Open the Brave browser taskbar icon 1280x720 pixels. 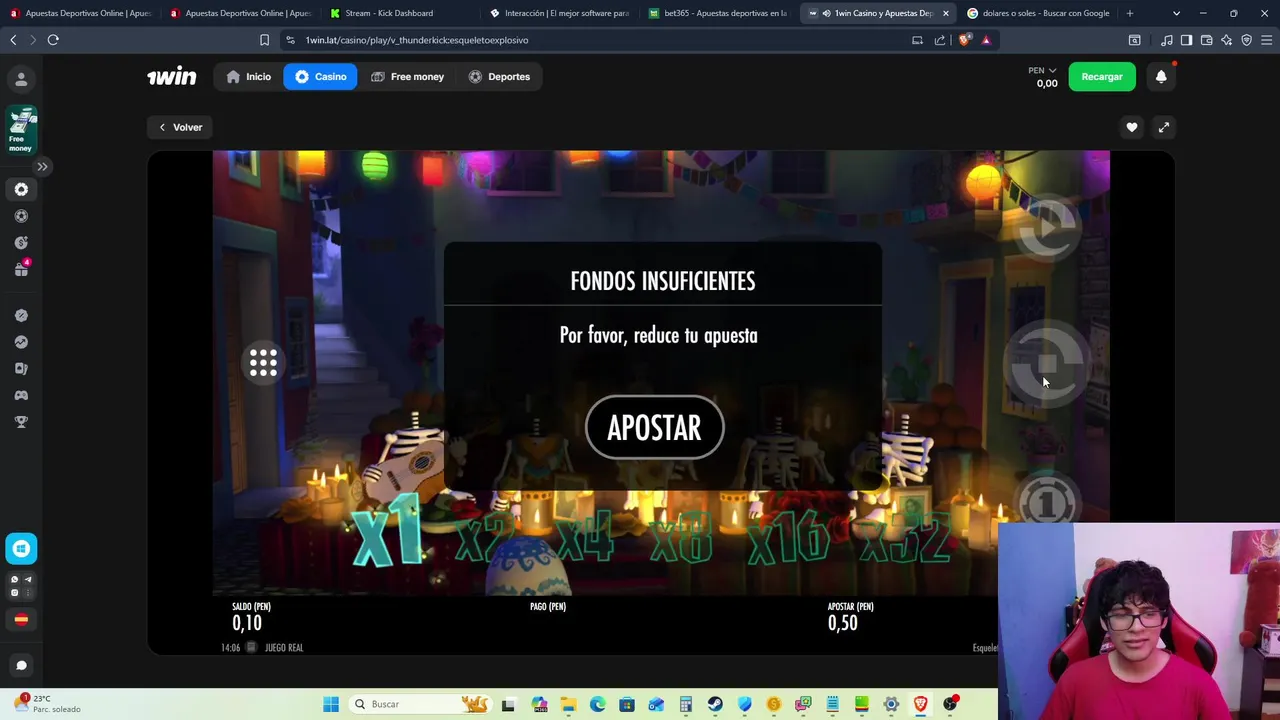coord(920,704)
